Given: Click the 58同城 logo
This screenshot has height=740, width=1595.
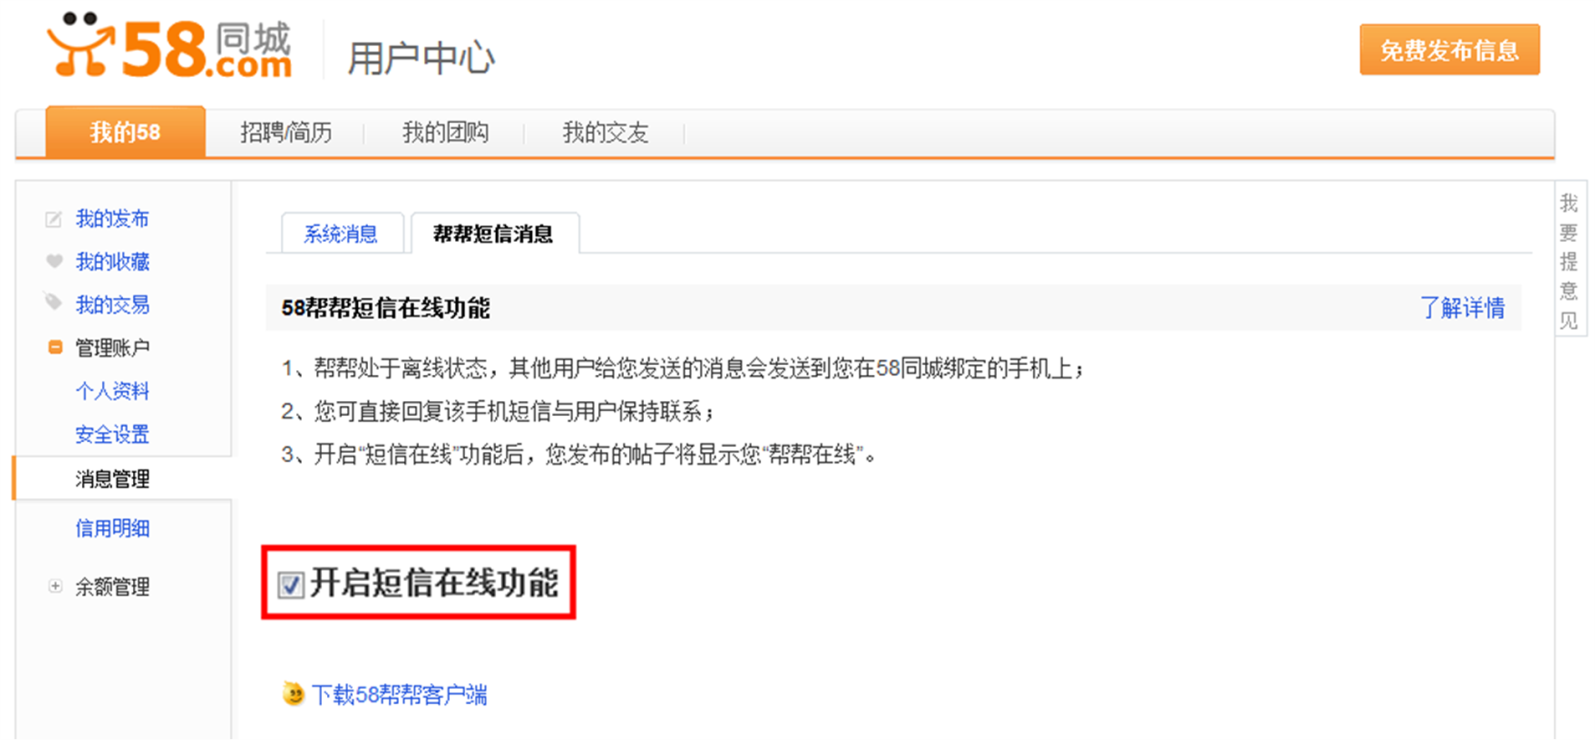Looking at the screenshot, I should click(169, 46).
